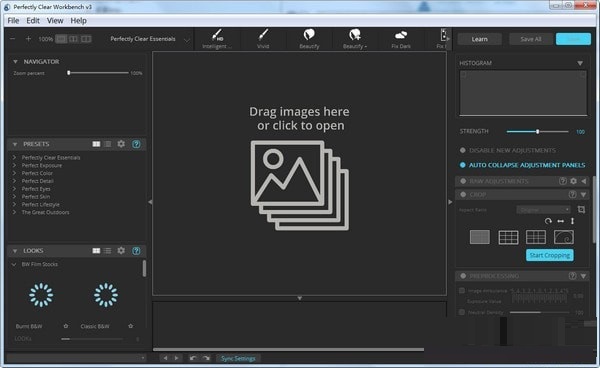Check the Image Ambulance checkbox

click(462, 291)
